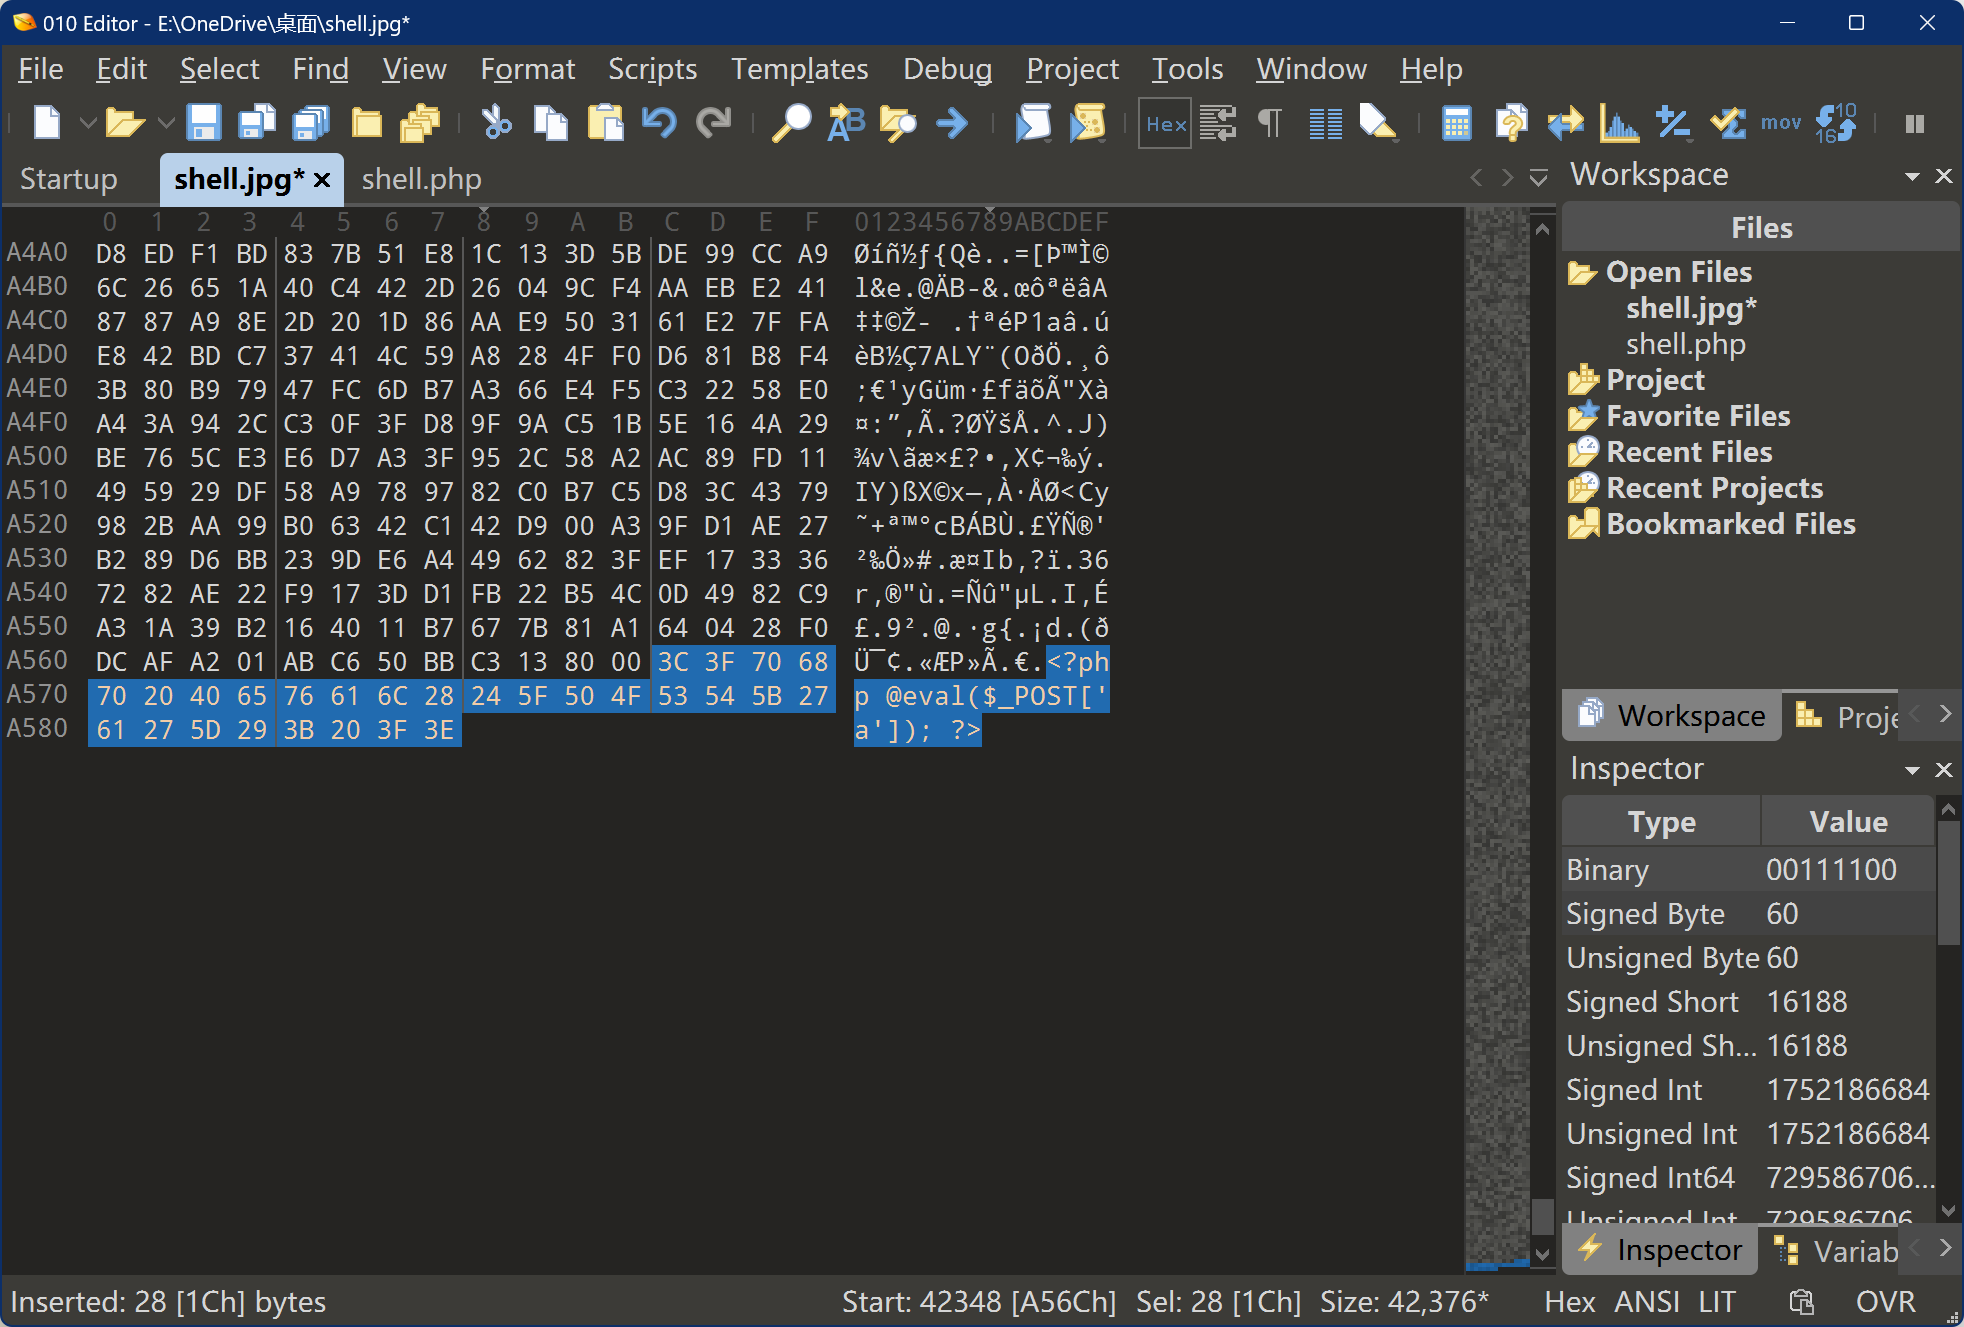Toggle OVR overwrite mode in status bar
This screenshot has width=1964, height=1327.
[1885, 1301]
